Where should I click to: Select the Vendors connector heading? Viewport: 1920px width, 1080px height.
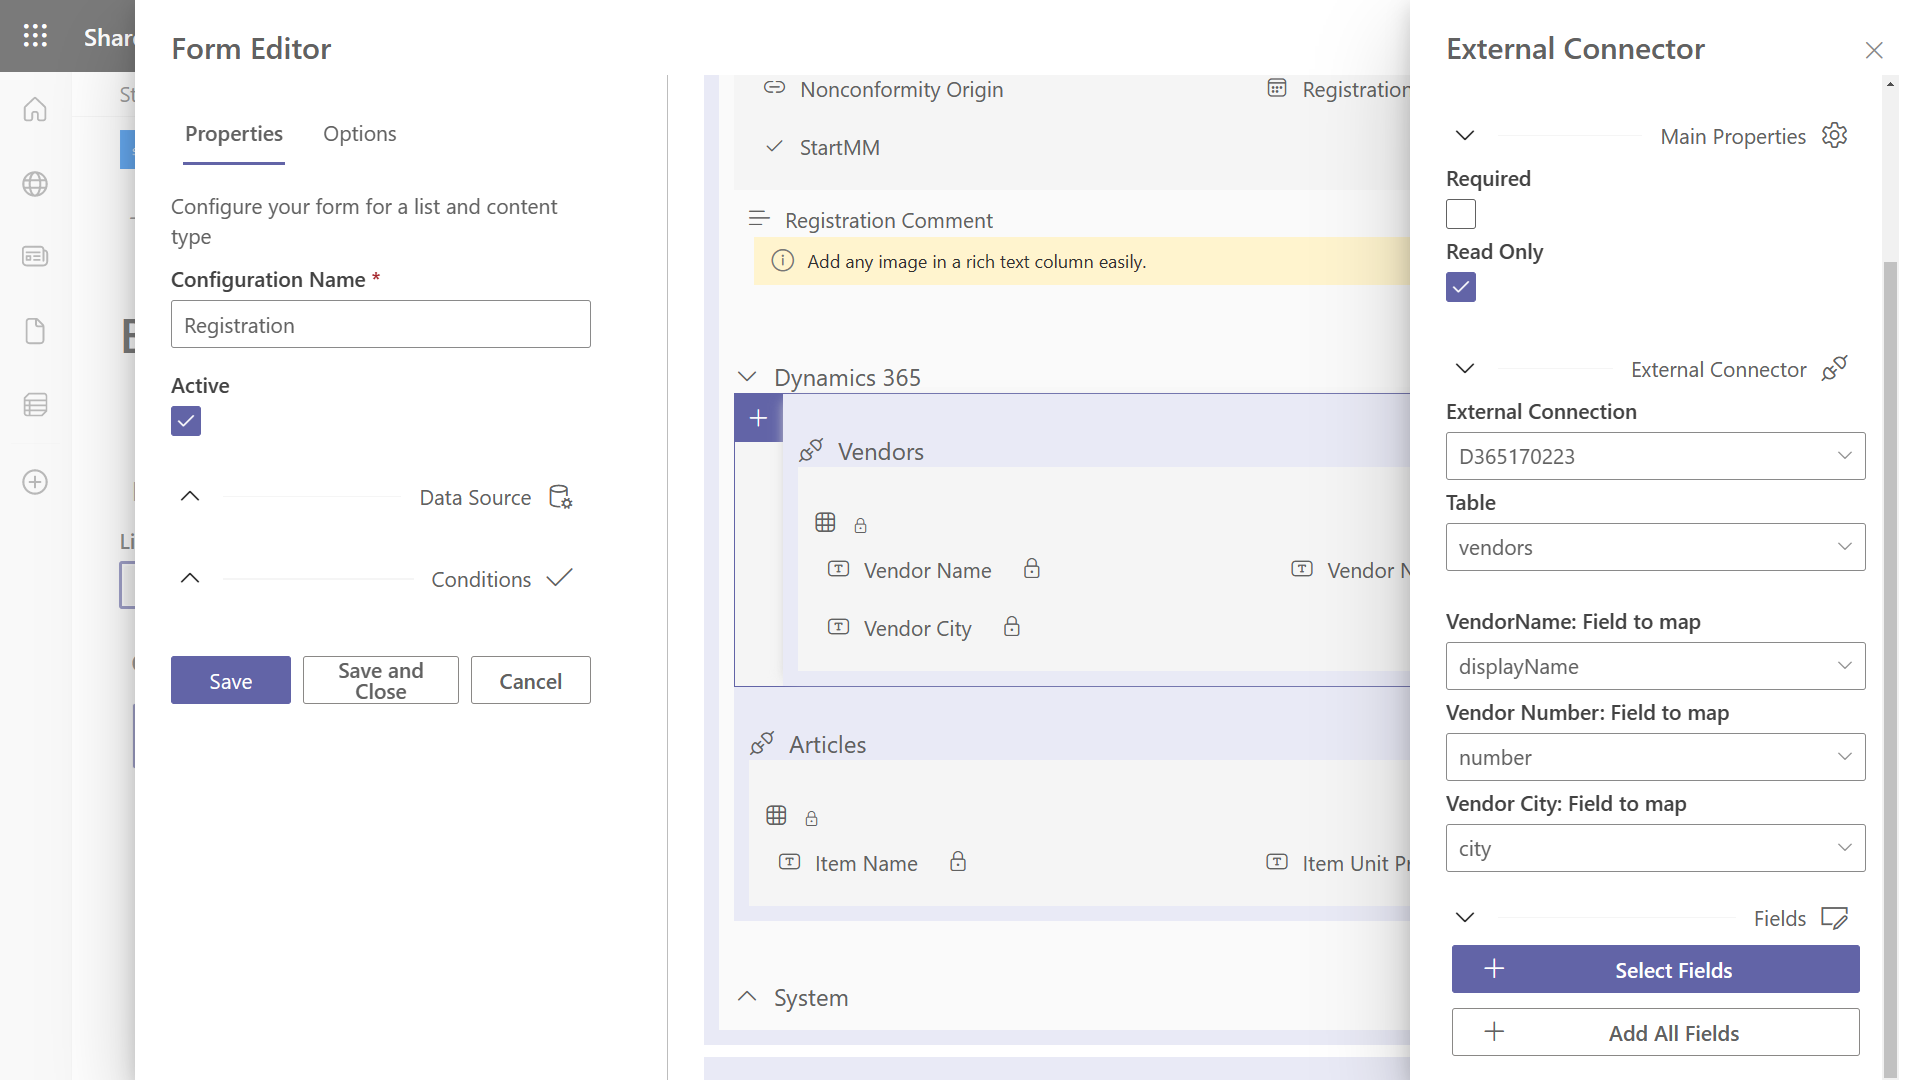tap(881, 451)
